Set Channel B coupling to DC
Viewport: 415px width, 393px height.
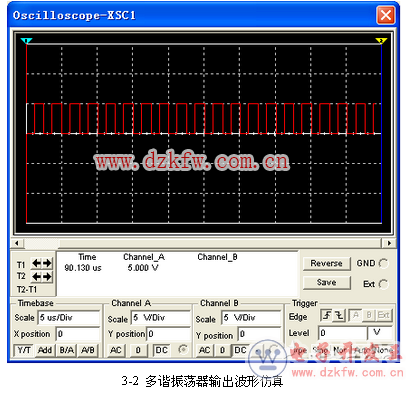click(240, 350)
